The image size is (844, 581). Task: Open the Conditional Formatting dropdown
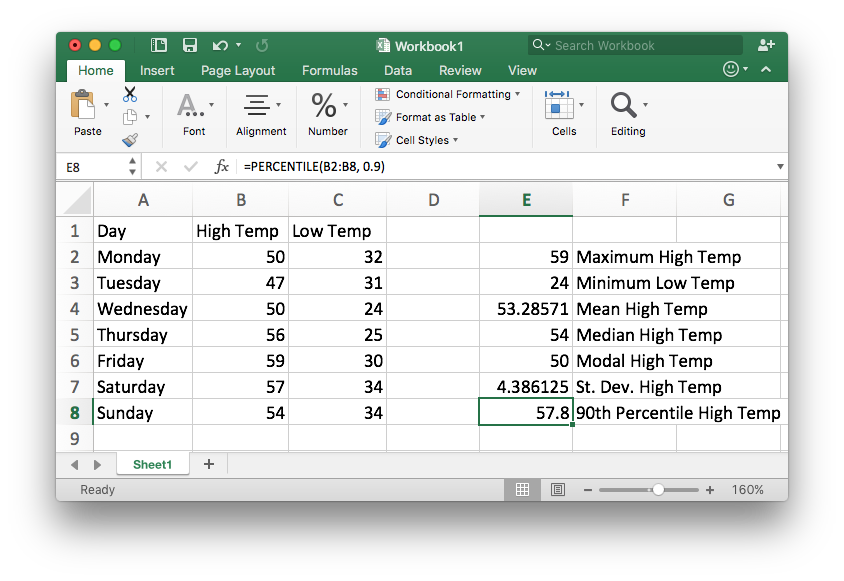(448, 94)
